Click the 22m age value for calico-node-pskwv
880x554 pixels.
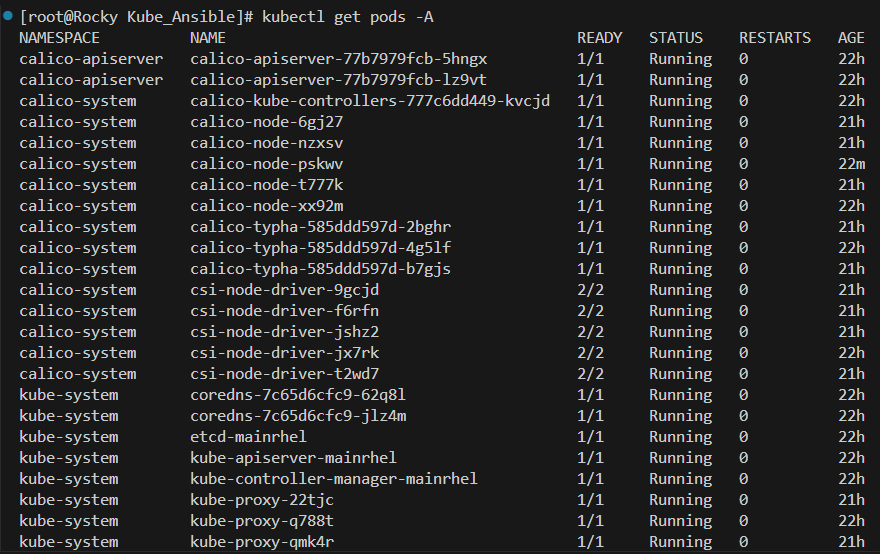click(x=851, y=164)
